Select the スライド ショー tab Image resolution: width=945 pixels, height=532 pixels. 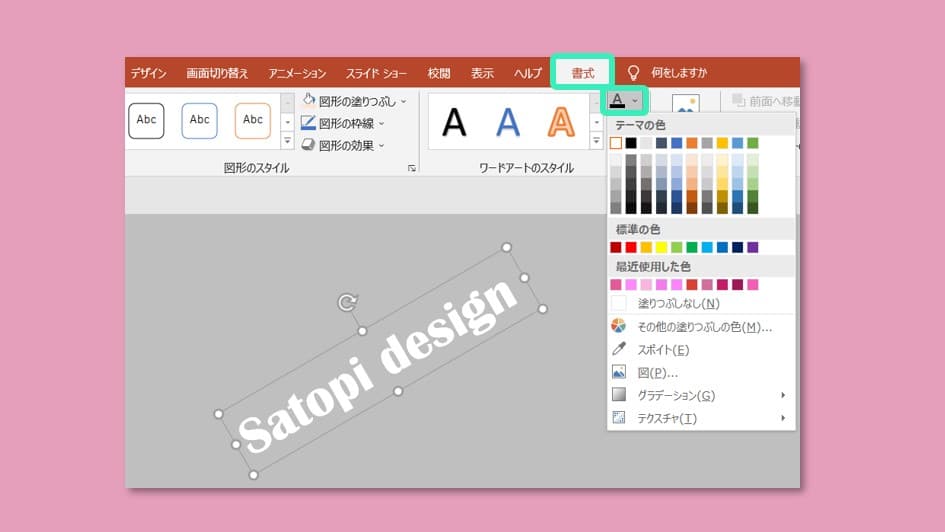pos(376,73)
